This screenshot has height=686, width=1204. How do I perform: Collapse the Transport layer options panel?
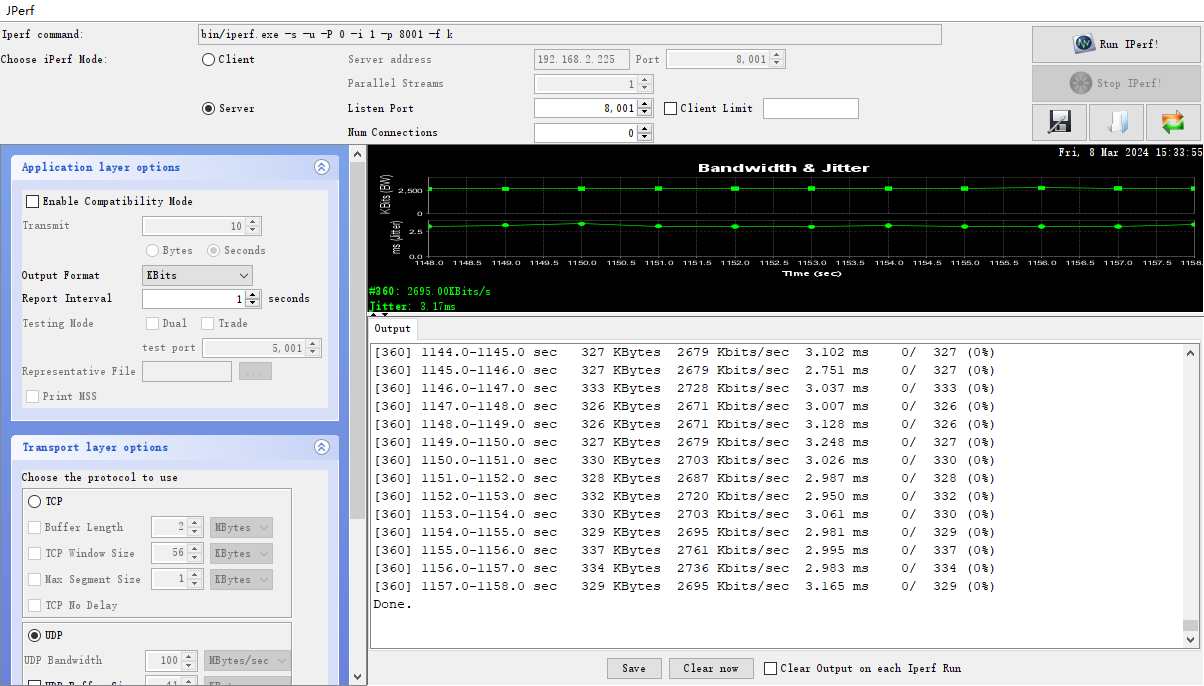click(x=321, y=447)
